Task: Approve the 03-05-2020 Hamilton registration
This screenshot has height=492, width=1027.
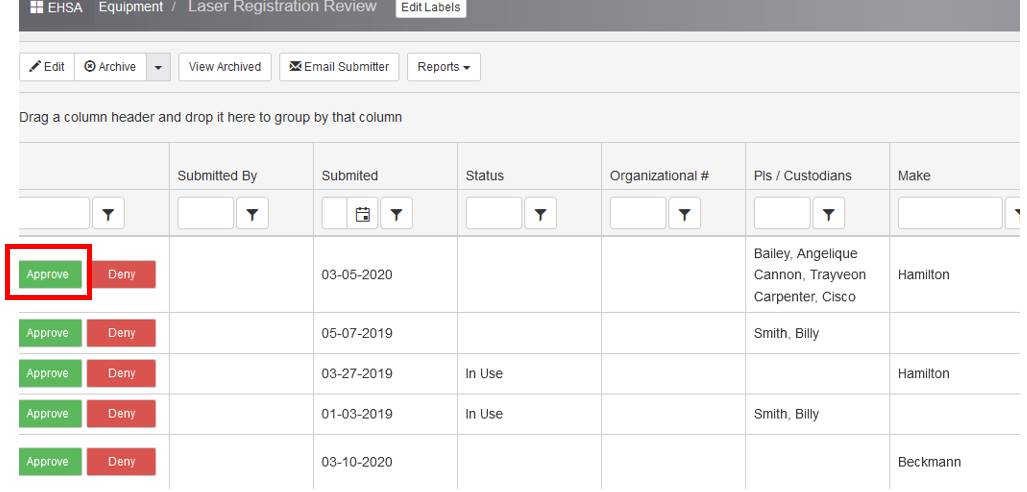Action: click(x=48, y=275)
